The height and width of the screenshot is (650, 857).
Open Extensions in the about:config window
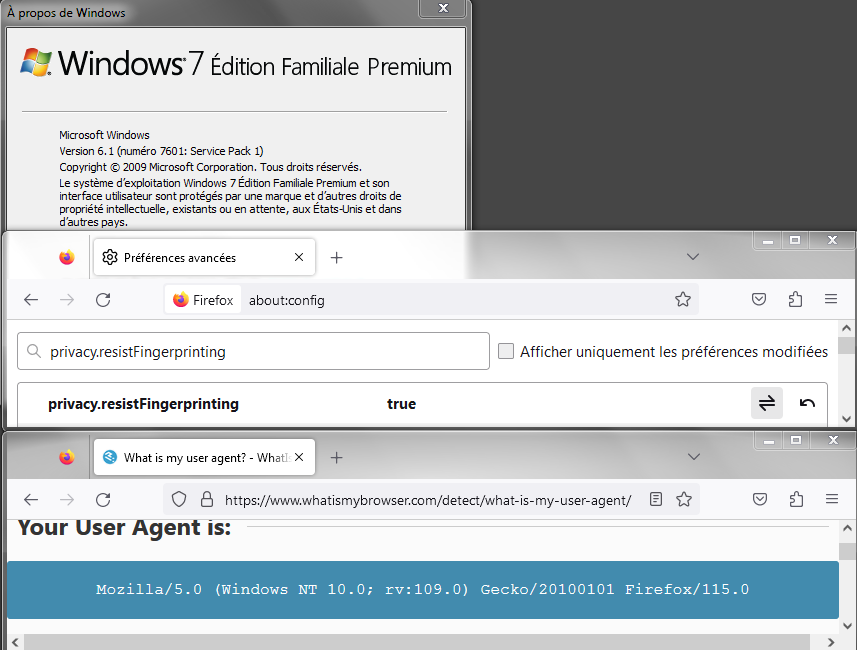[795, 300]
